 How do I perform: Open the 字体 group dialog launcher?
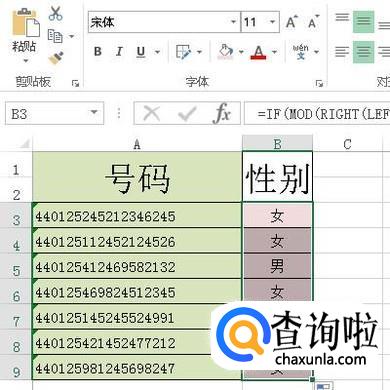point(319,83)
